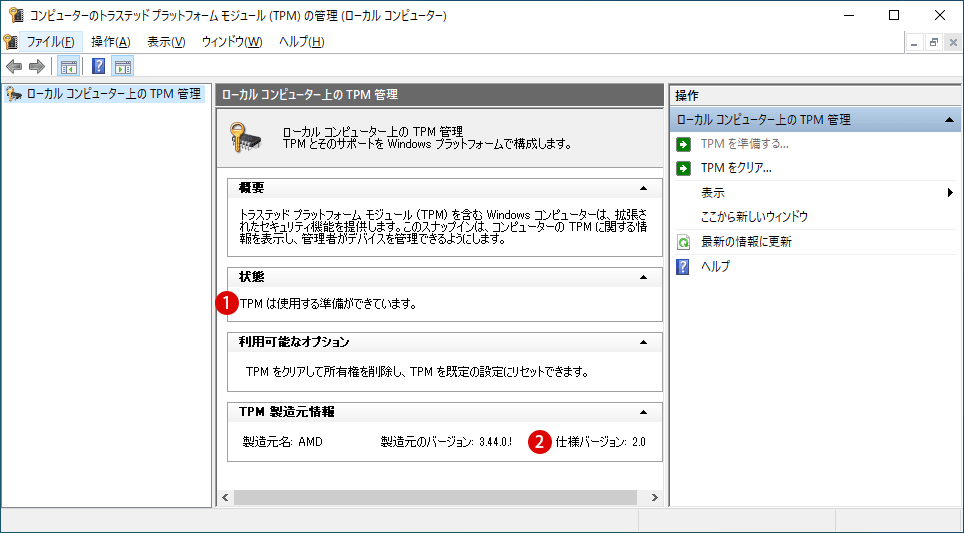Viewport: 964px width, 533px height.
Task: Open the ファイル(F) menu
Action: coord(50,42)
